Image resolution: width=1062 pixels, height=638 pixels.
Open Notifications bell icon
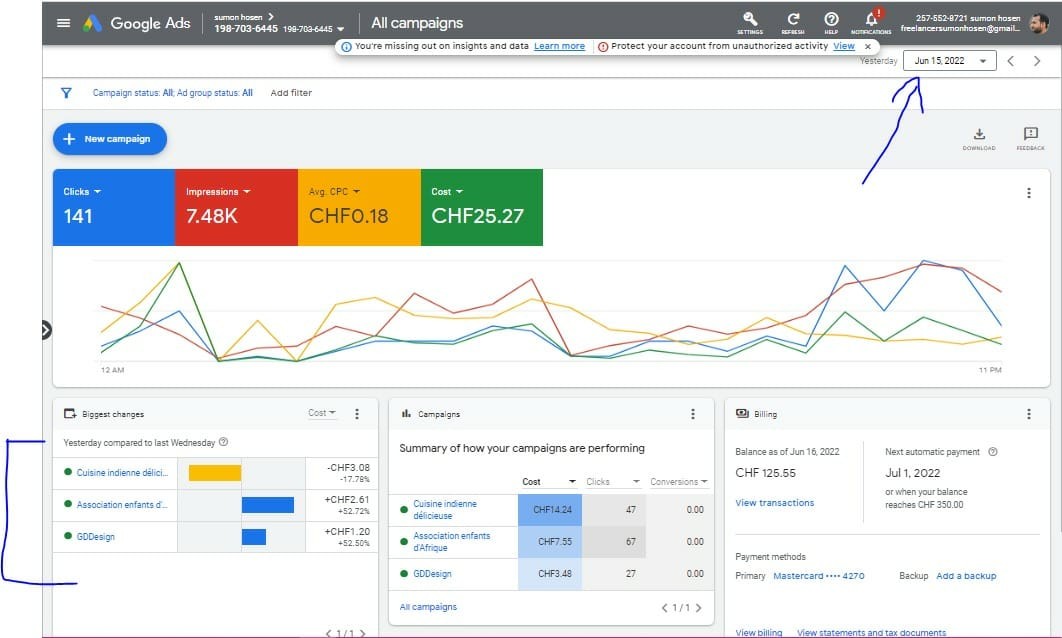(x=871, y=20)
